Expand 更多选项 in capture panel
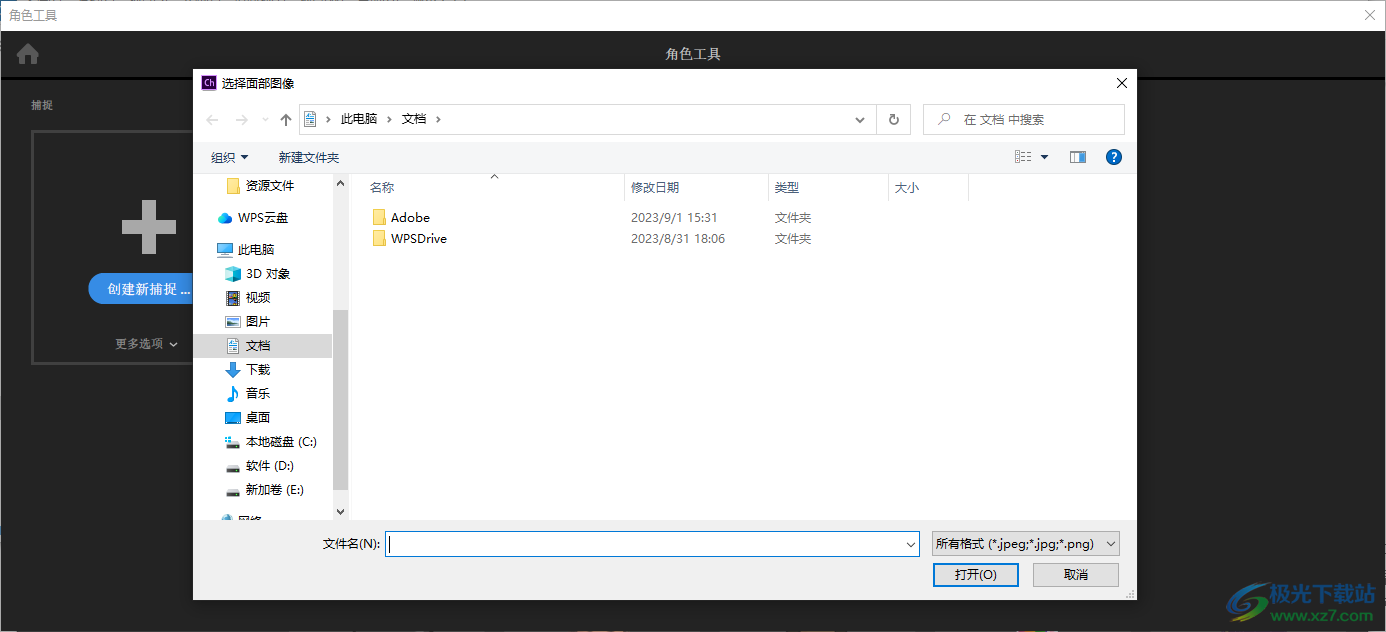Image resolution: width=1386 pixels, height=632 pixels. click(x=146, y=344)
